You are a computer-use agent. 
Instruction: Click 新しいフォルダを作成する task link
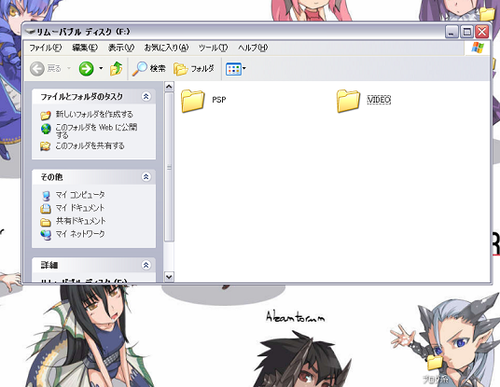(x=94, y=114)
